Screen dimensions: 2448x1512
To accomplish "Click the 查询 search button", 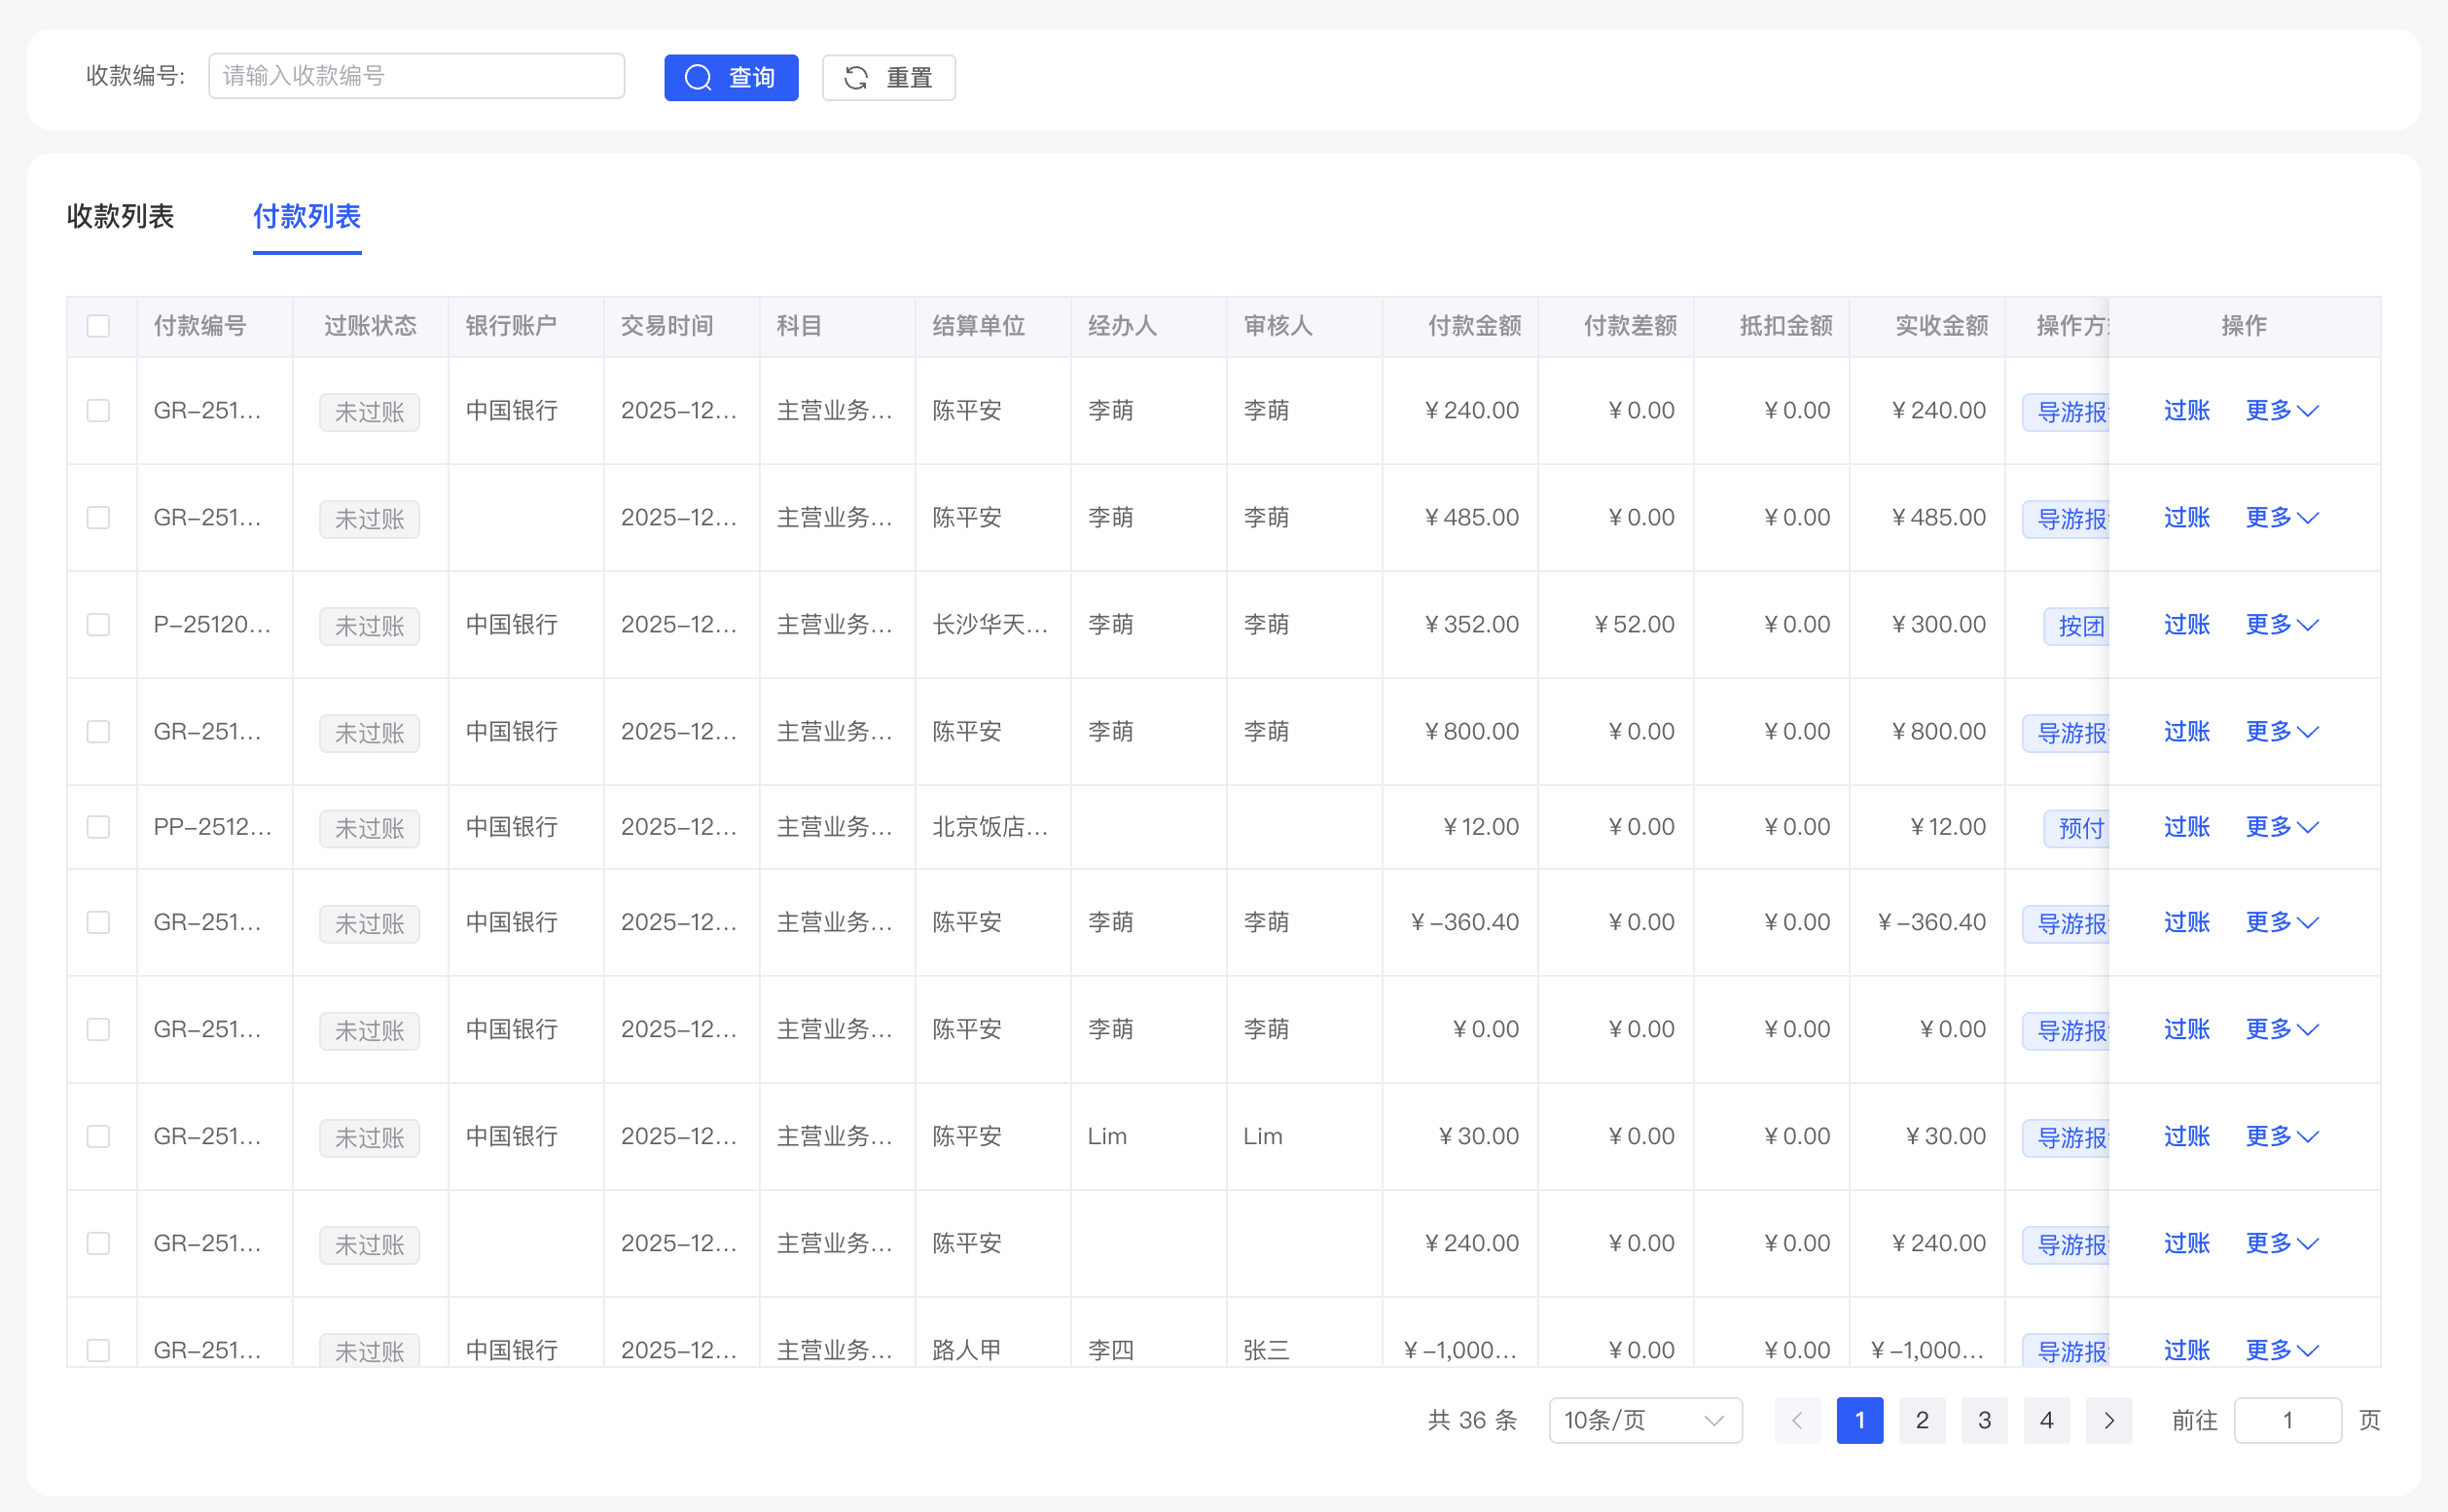I will [731, 77].
